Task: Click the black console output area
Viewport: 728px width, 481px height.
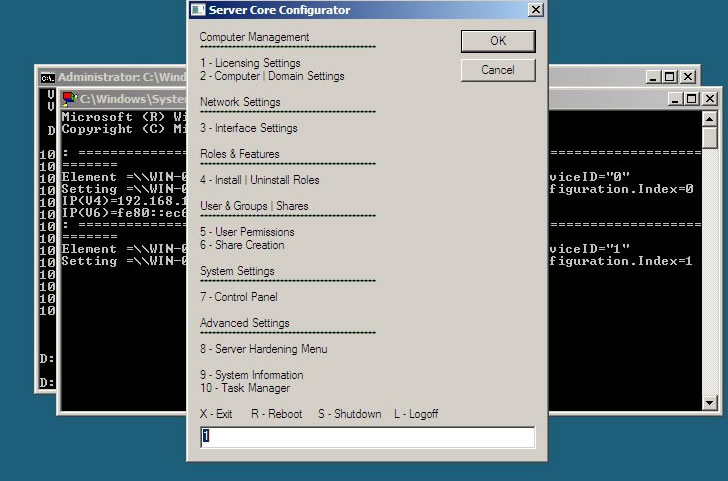Action: [x=620, y=330]
